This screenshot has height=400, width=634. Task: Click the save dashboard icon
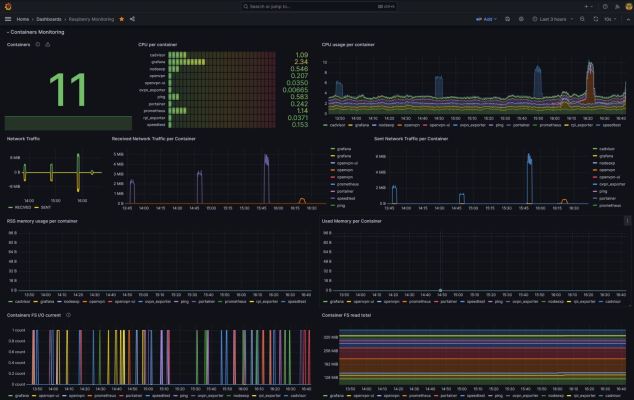(x=507, y=19)
